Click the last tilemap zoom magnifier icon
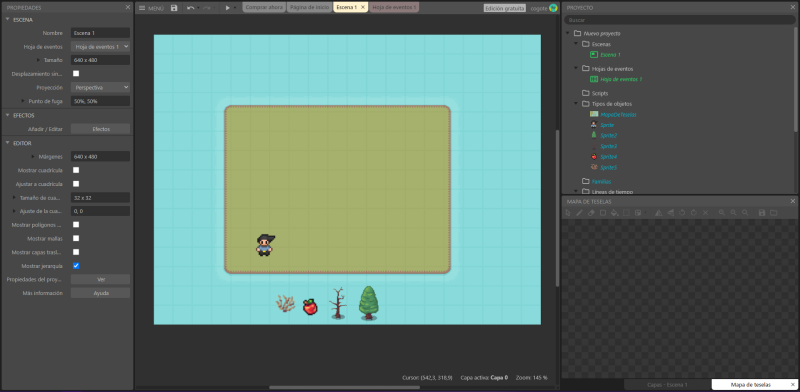 pyautogui.click(x=745, y=212)
